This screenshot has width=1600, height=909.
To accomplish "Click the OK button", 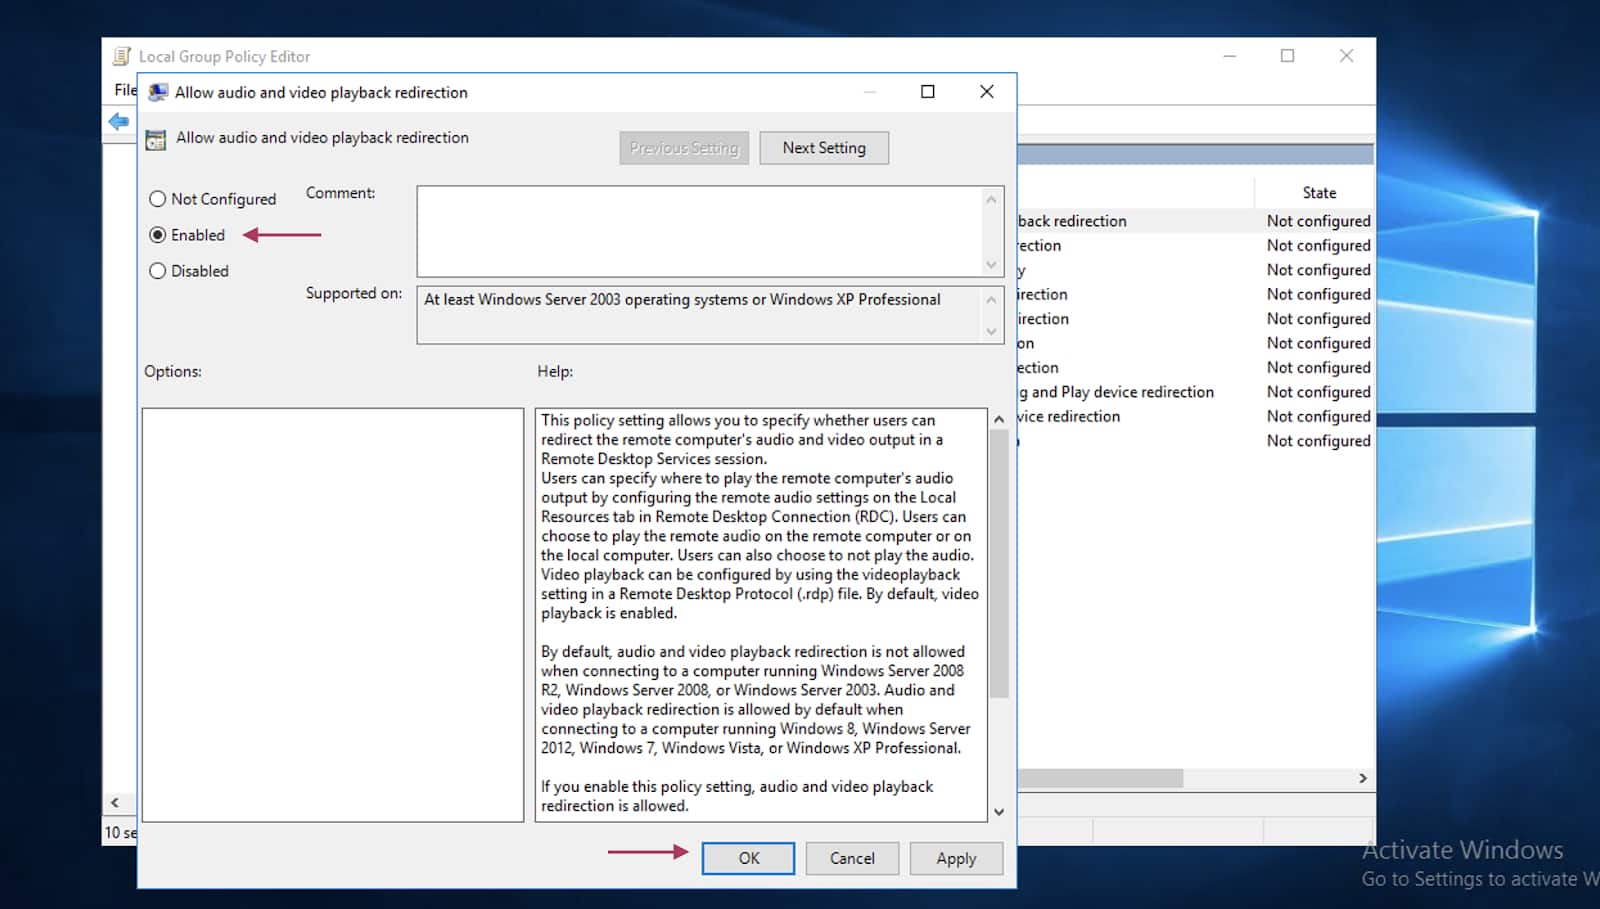I will pyautogui.click(x=748, y=858).
